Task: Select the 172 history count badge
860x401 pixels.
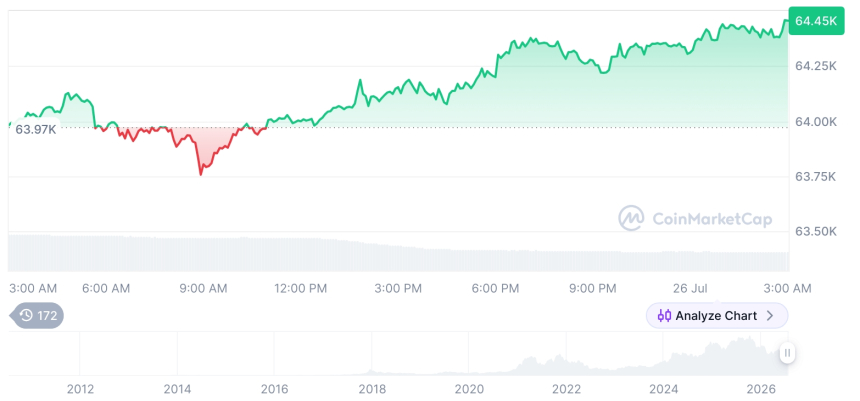Action: (37, 315)
